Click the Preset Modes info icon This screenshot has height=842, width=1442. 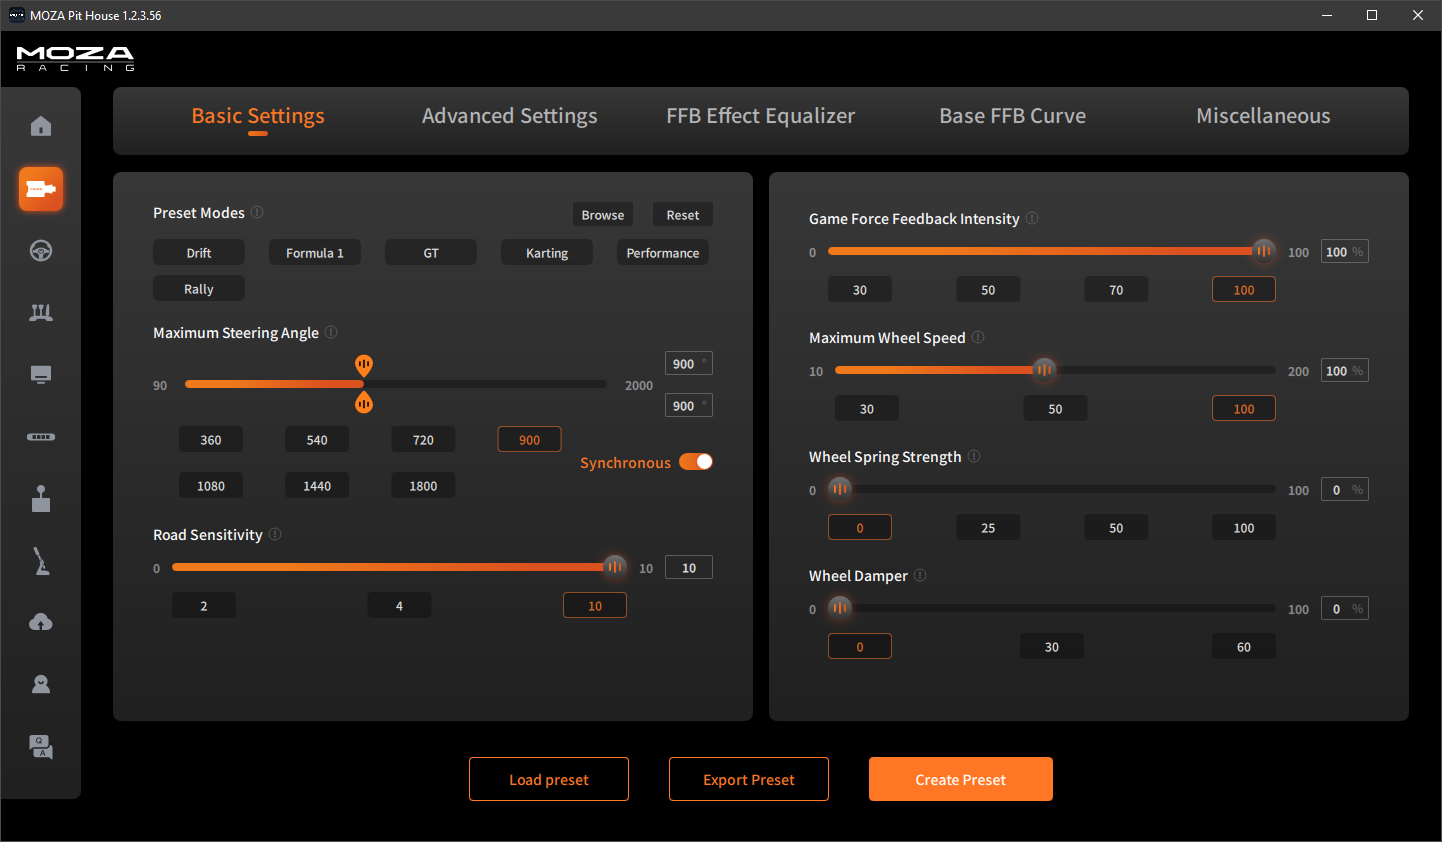pyautogui.click(x=257, y=212)
